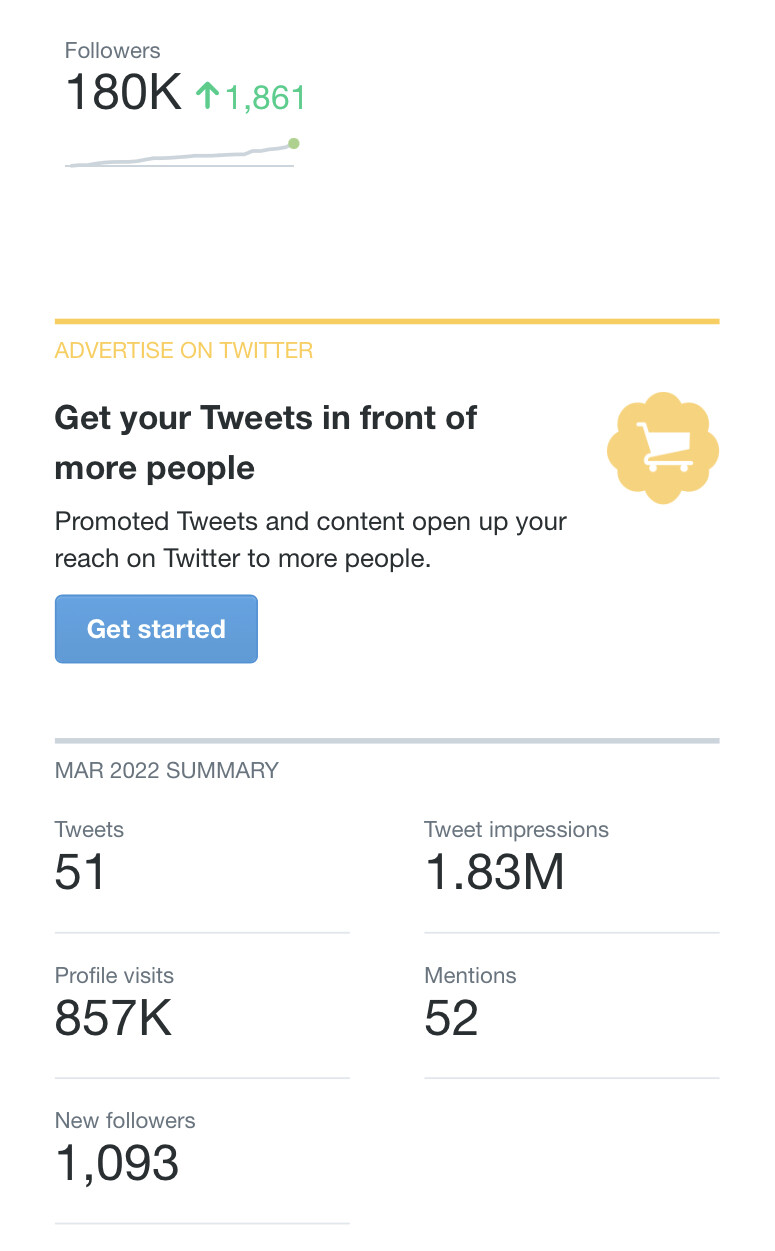Click the Tweet impressions label

click(x=516, y=830)
